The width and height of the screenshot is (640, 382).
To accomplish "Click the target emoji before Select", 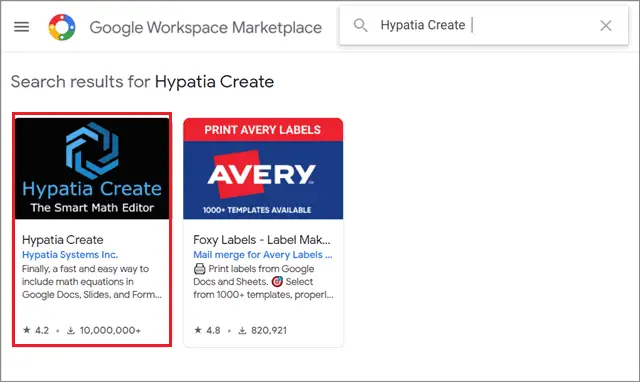I will coord(277,282).
